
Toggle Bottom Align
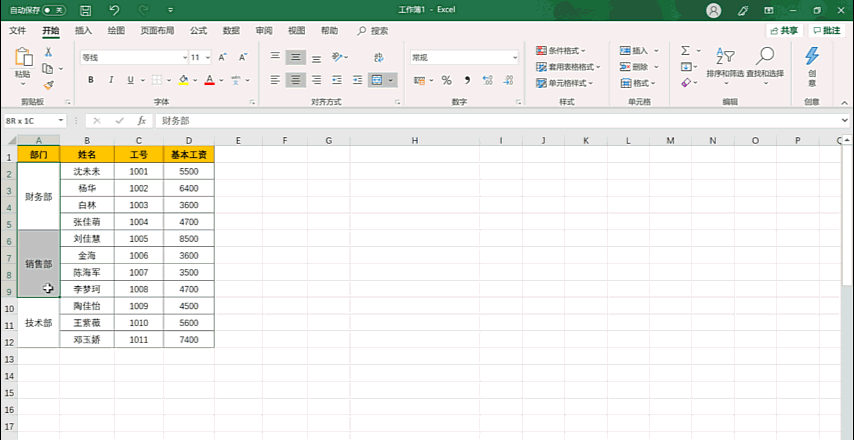point(316,57)
